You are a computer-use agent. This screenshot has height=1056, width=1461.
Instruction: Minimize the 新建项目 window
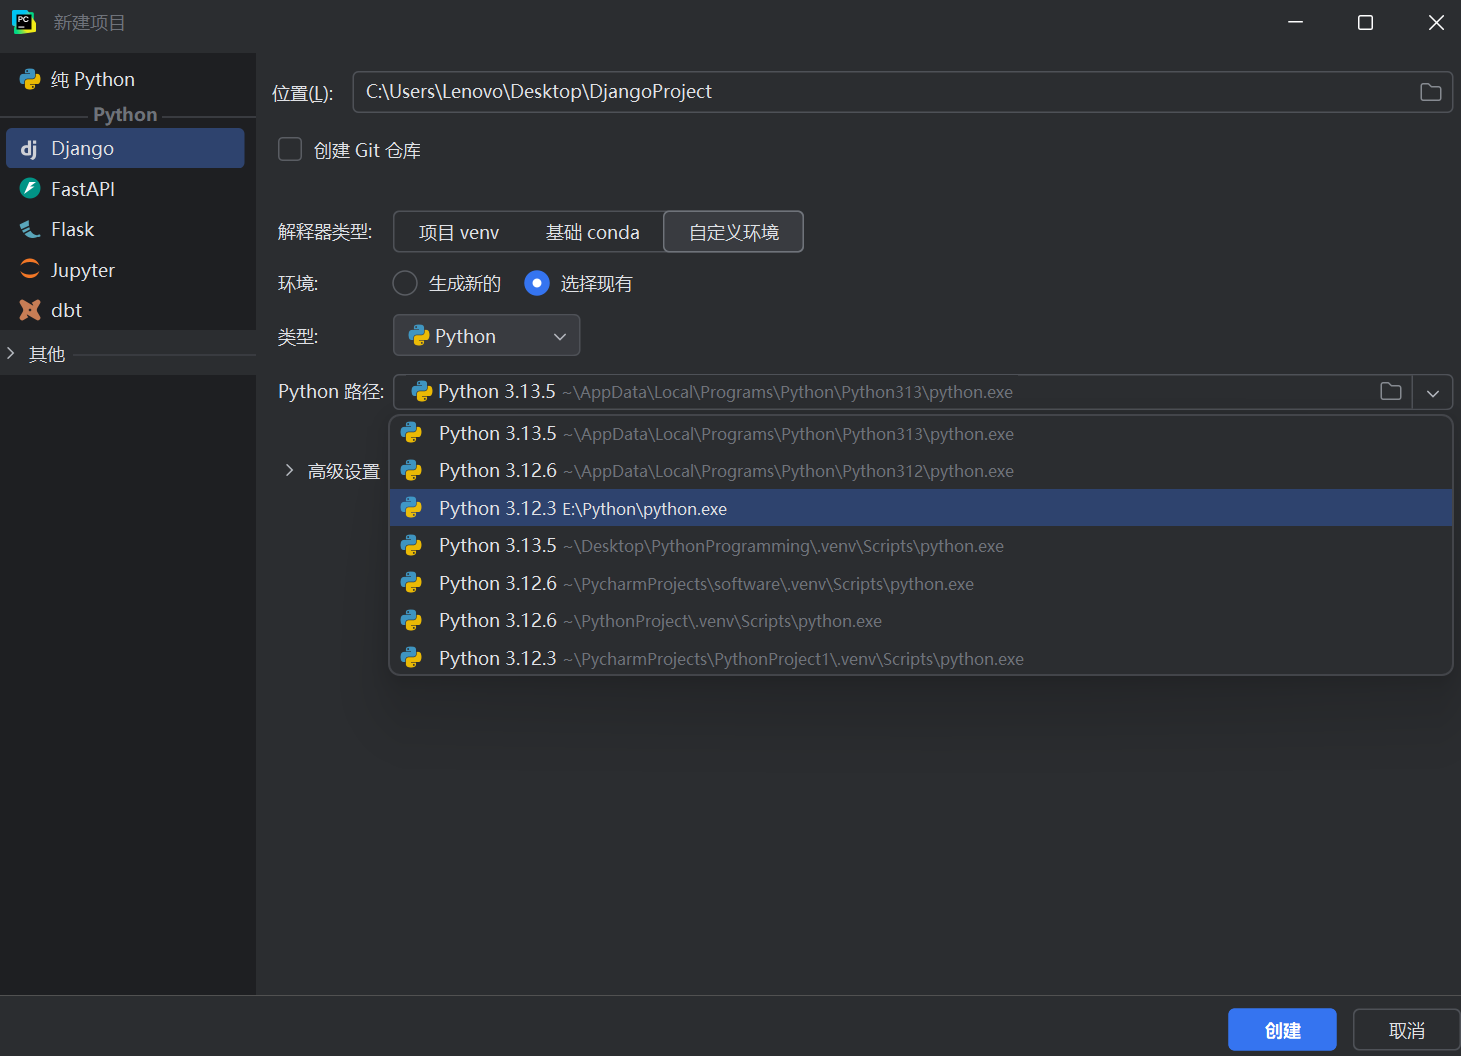click(1295, 22)
